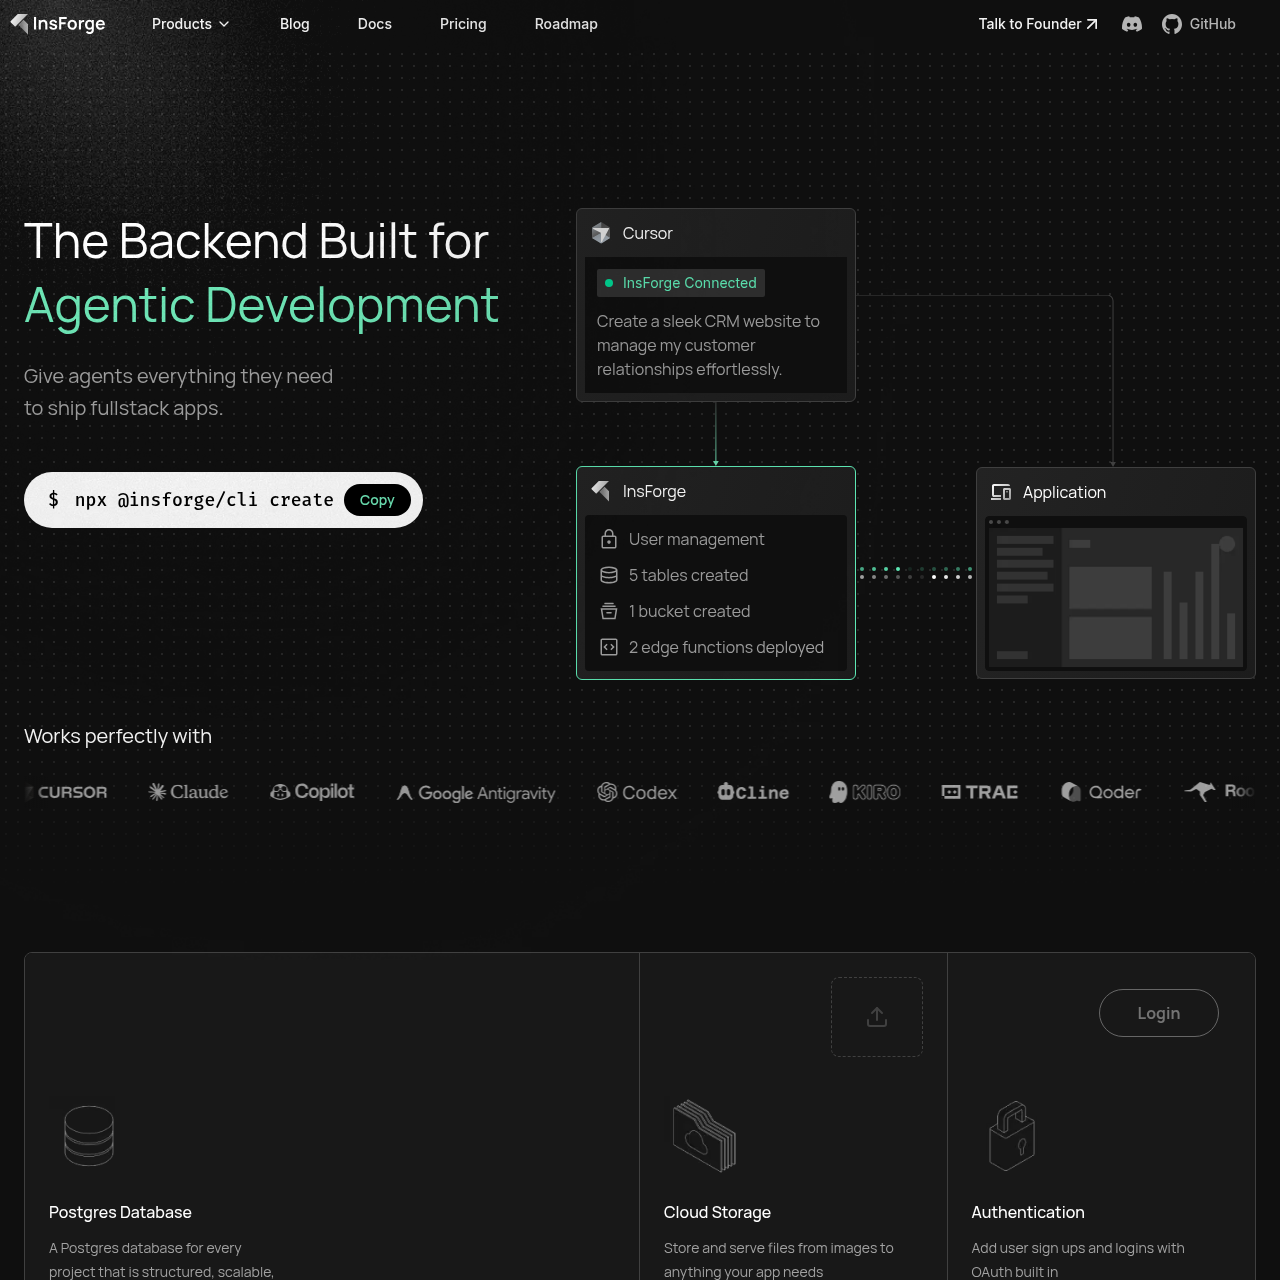Go to the Pricing page
1280x1280 pixels.
click(463, 24)
